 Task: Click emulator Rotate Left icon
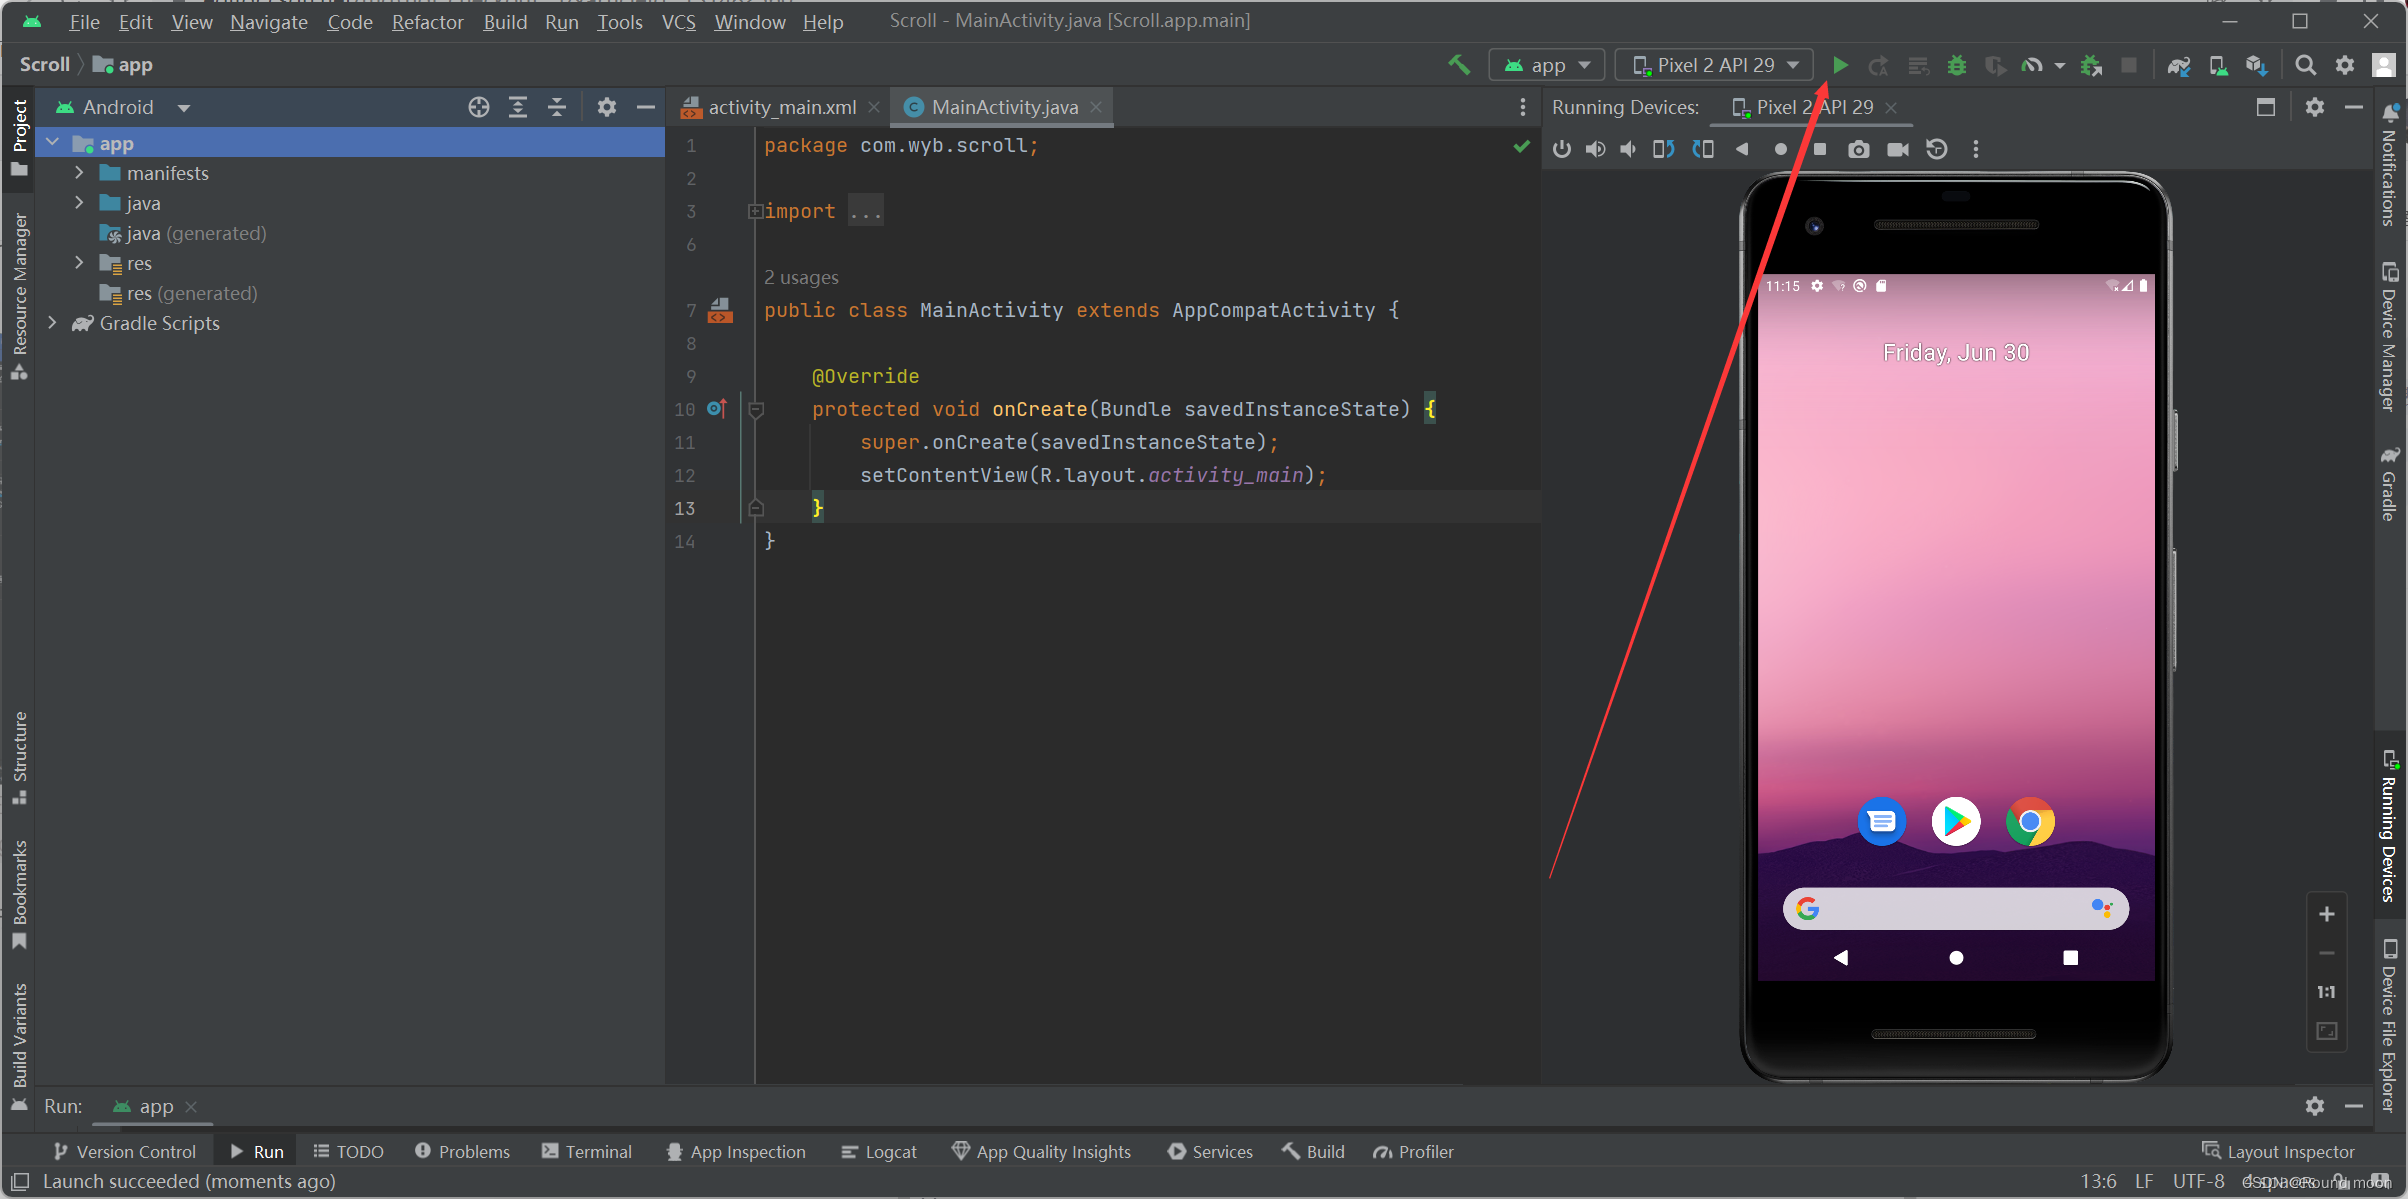1664,149
